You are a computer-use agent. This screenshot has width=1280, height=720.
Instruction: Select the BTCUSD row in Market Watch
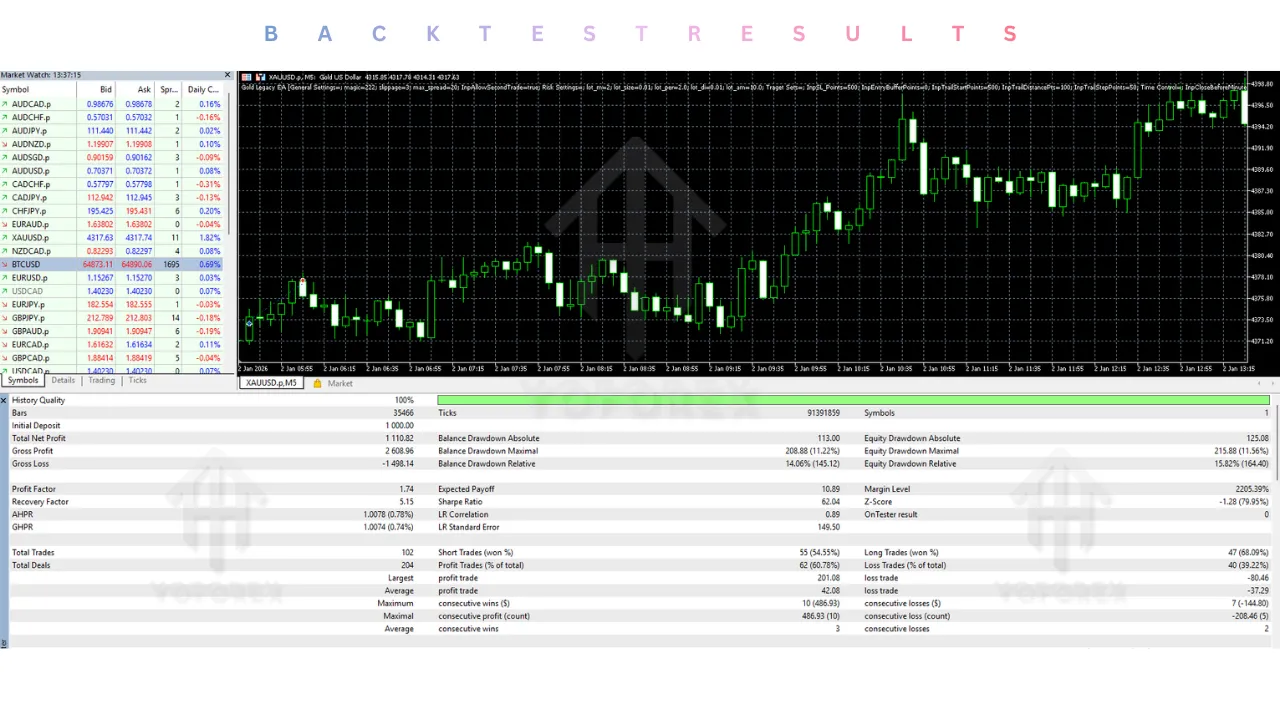(112, 264)
